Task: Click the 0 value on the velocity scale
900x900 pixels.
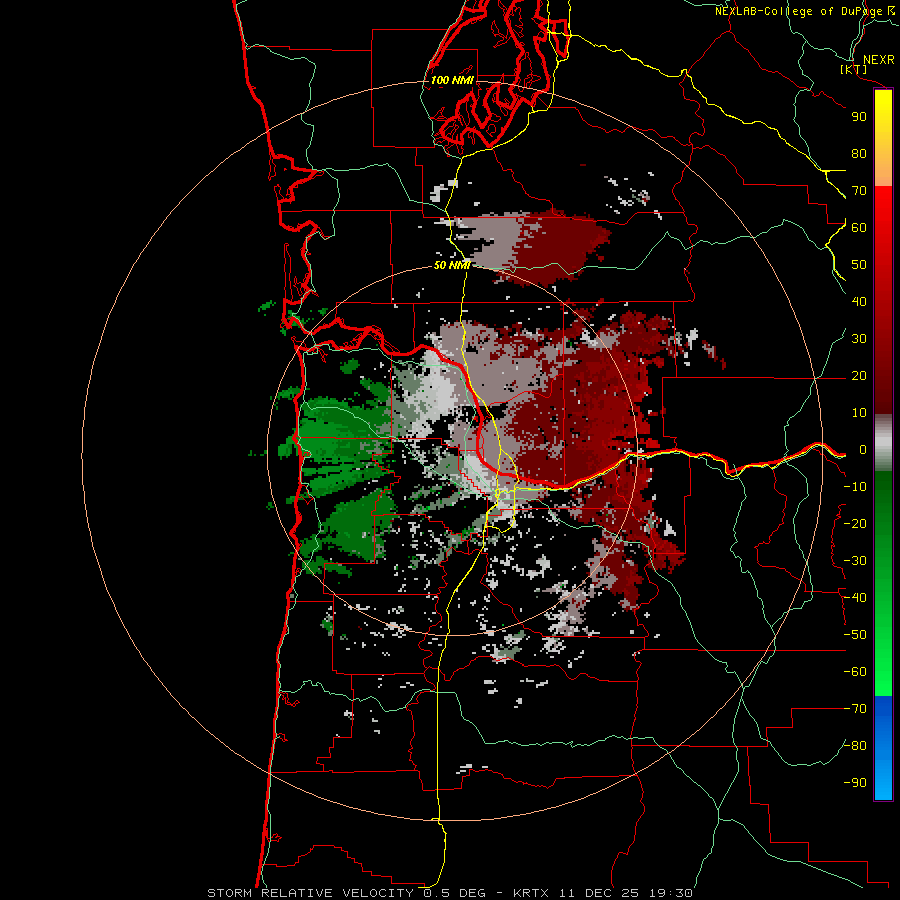Action: coord(863,450)
